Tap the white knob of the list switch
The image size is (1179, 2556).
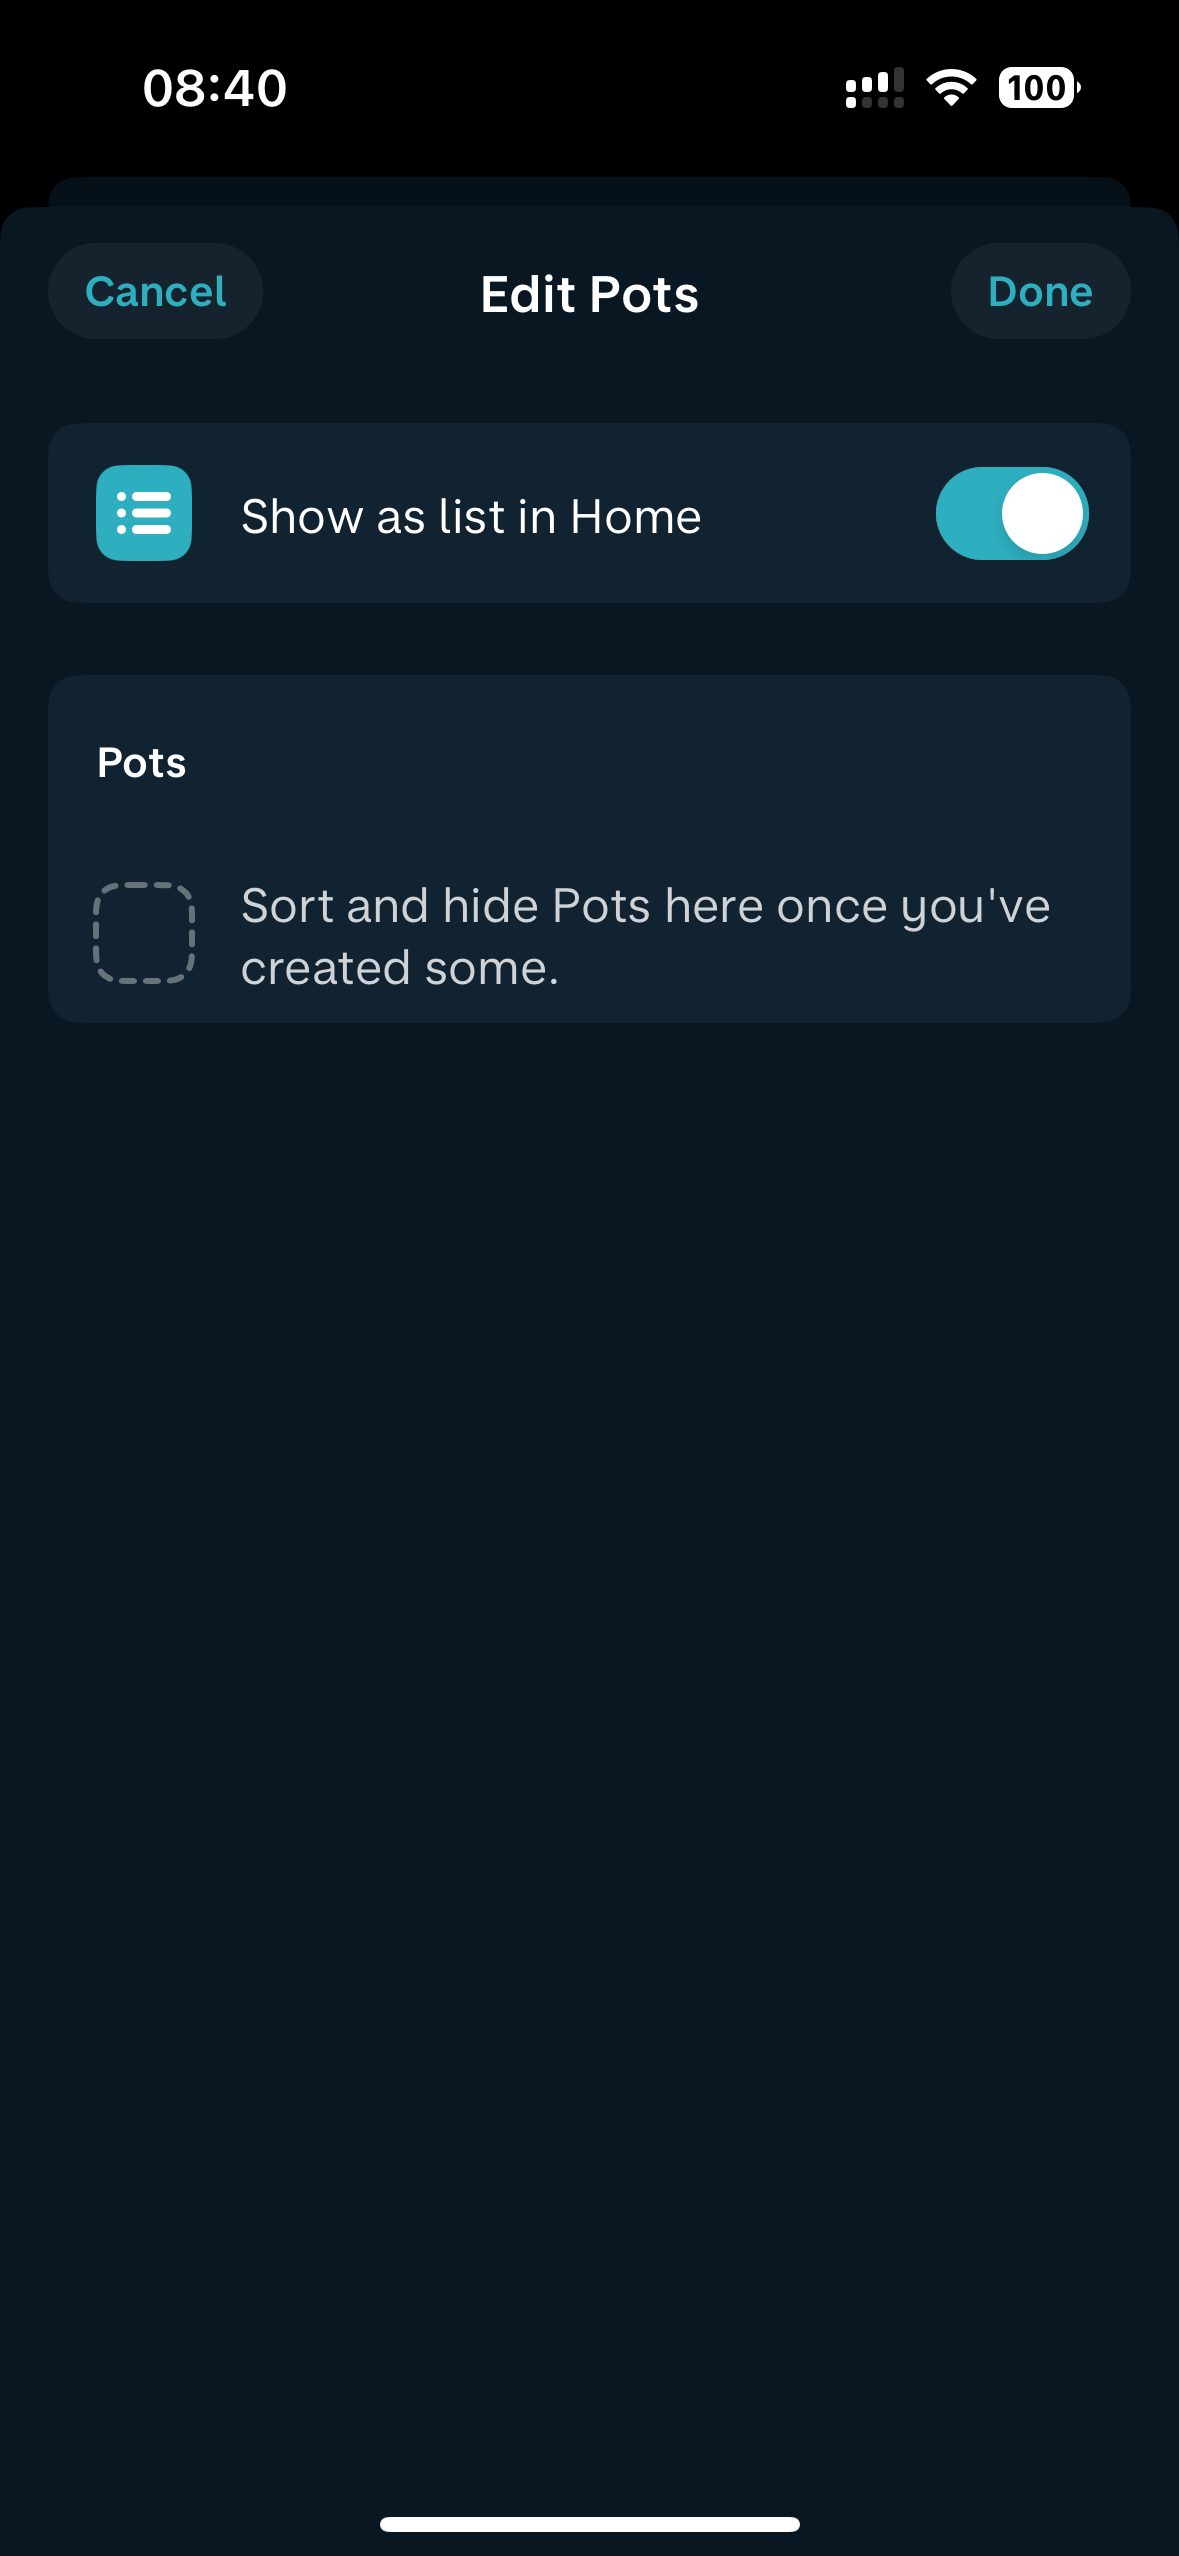pyautogui.click(x=1042, y=513)
